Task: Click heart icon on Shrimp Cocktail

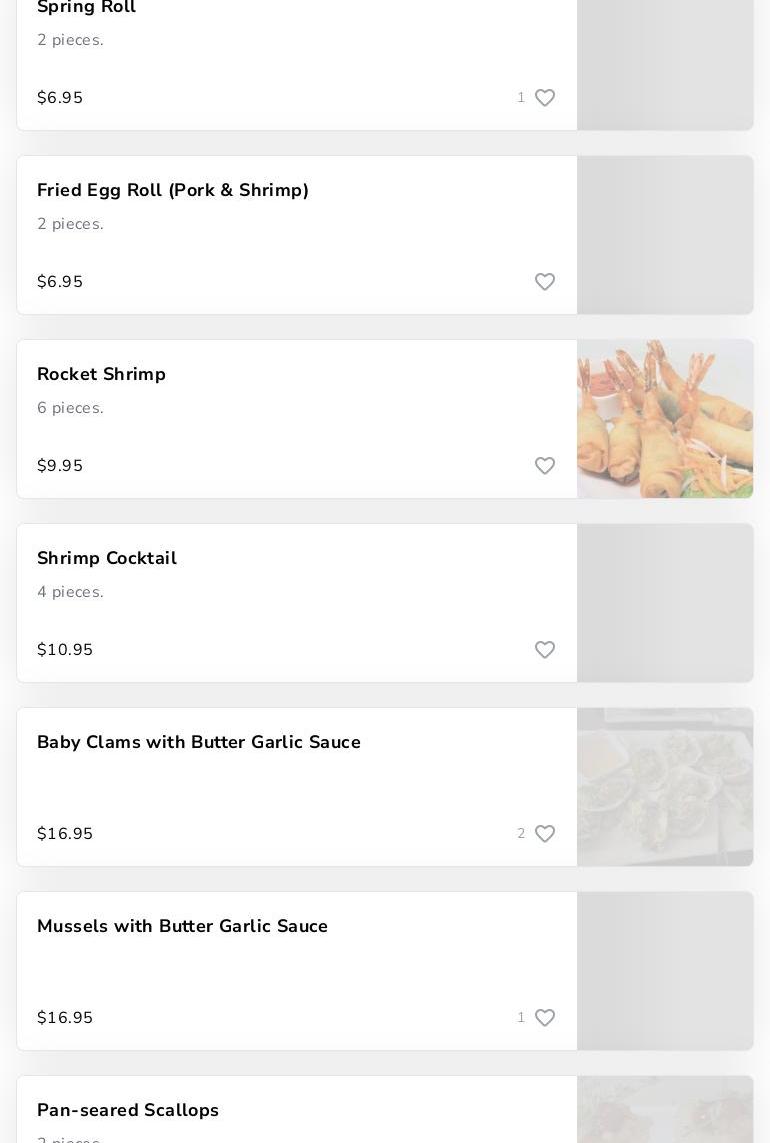Action: pos(545,650)
